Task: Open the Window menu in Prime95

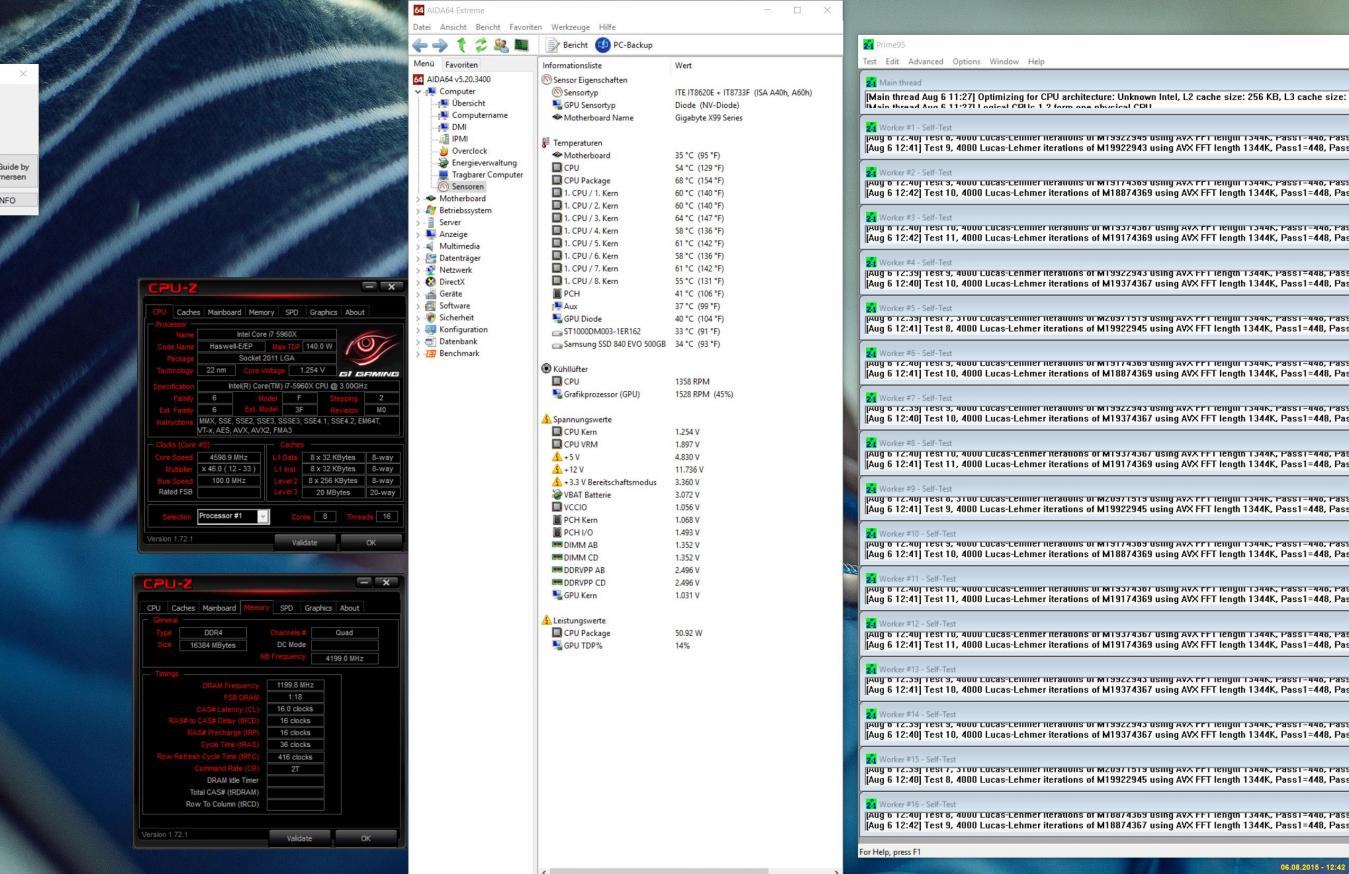Action: 1005,61
